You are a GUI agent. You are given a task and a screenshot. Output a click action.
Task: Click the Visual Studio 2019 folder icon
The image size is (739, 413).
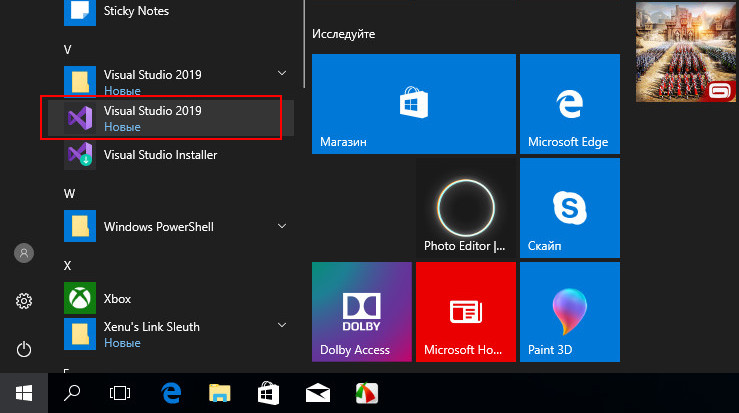pos(80,81)
